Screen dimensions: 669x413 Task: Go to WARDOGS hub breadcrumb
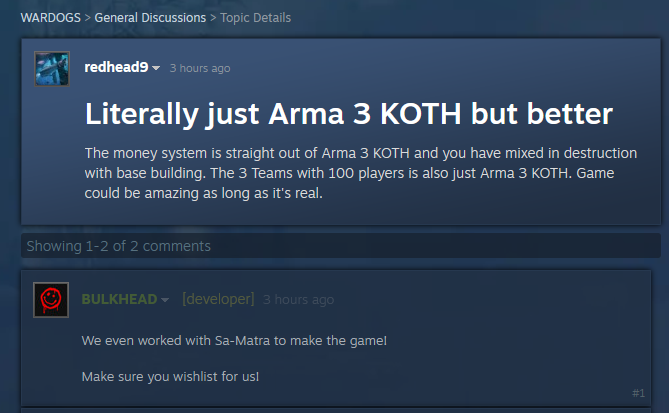tap(51, 17)
